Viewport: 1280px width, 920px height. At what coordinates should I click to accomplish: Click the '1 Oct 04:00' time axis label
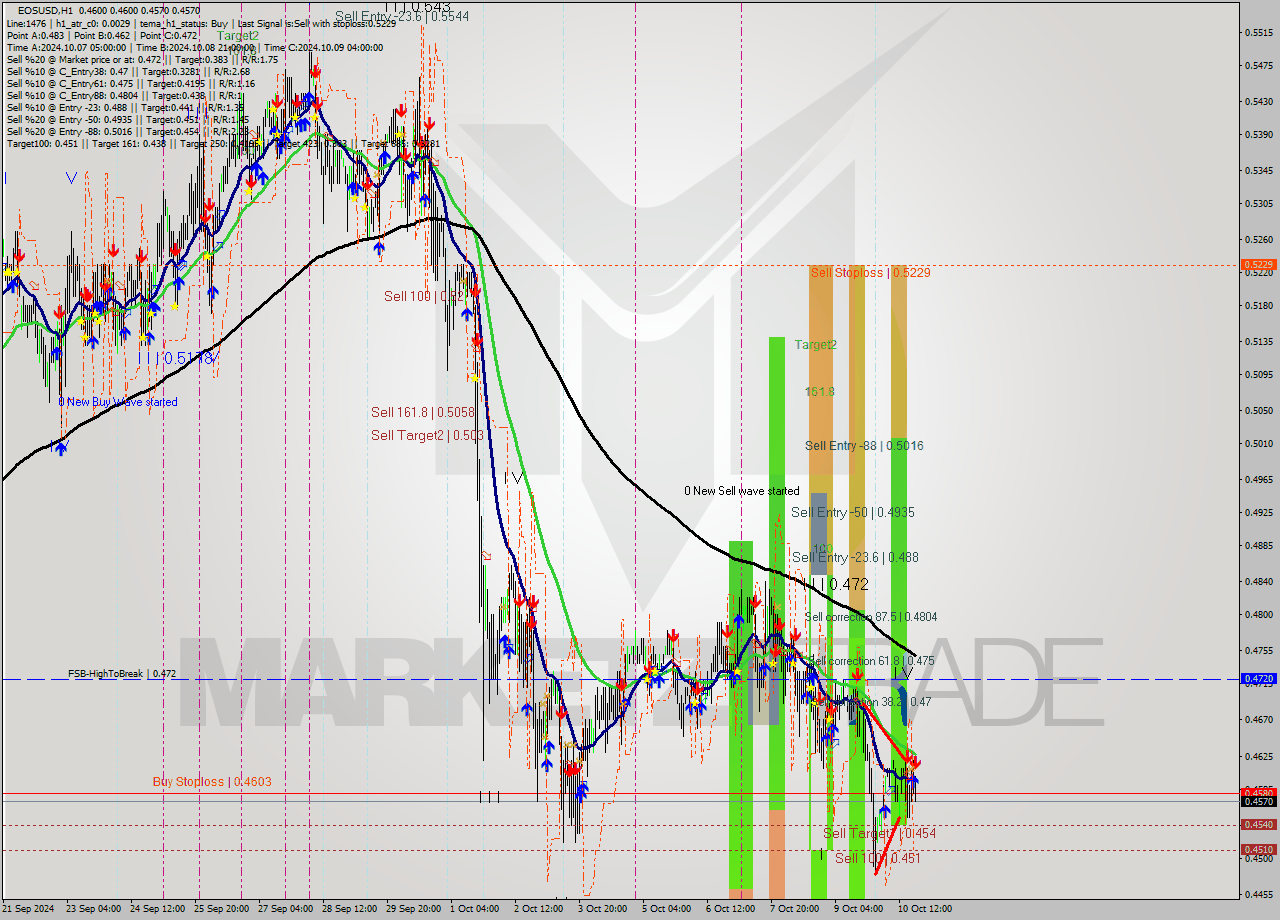[475, 909]
